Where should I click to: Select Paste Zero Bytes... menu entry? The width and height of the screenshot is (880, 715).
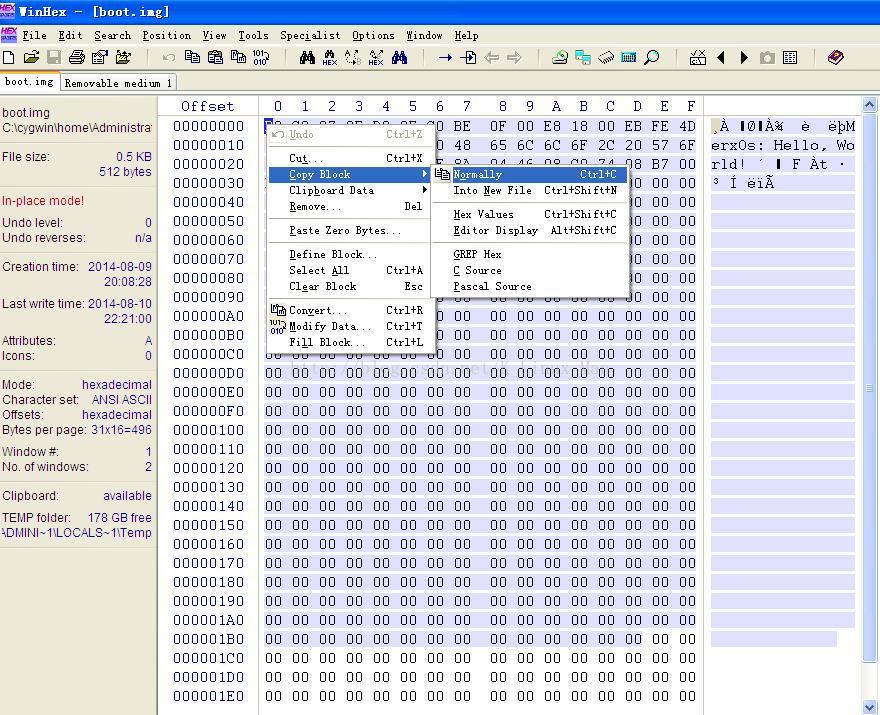pos(351,230)
